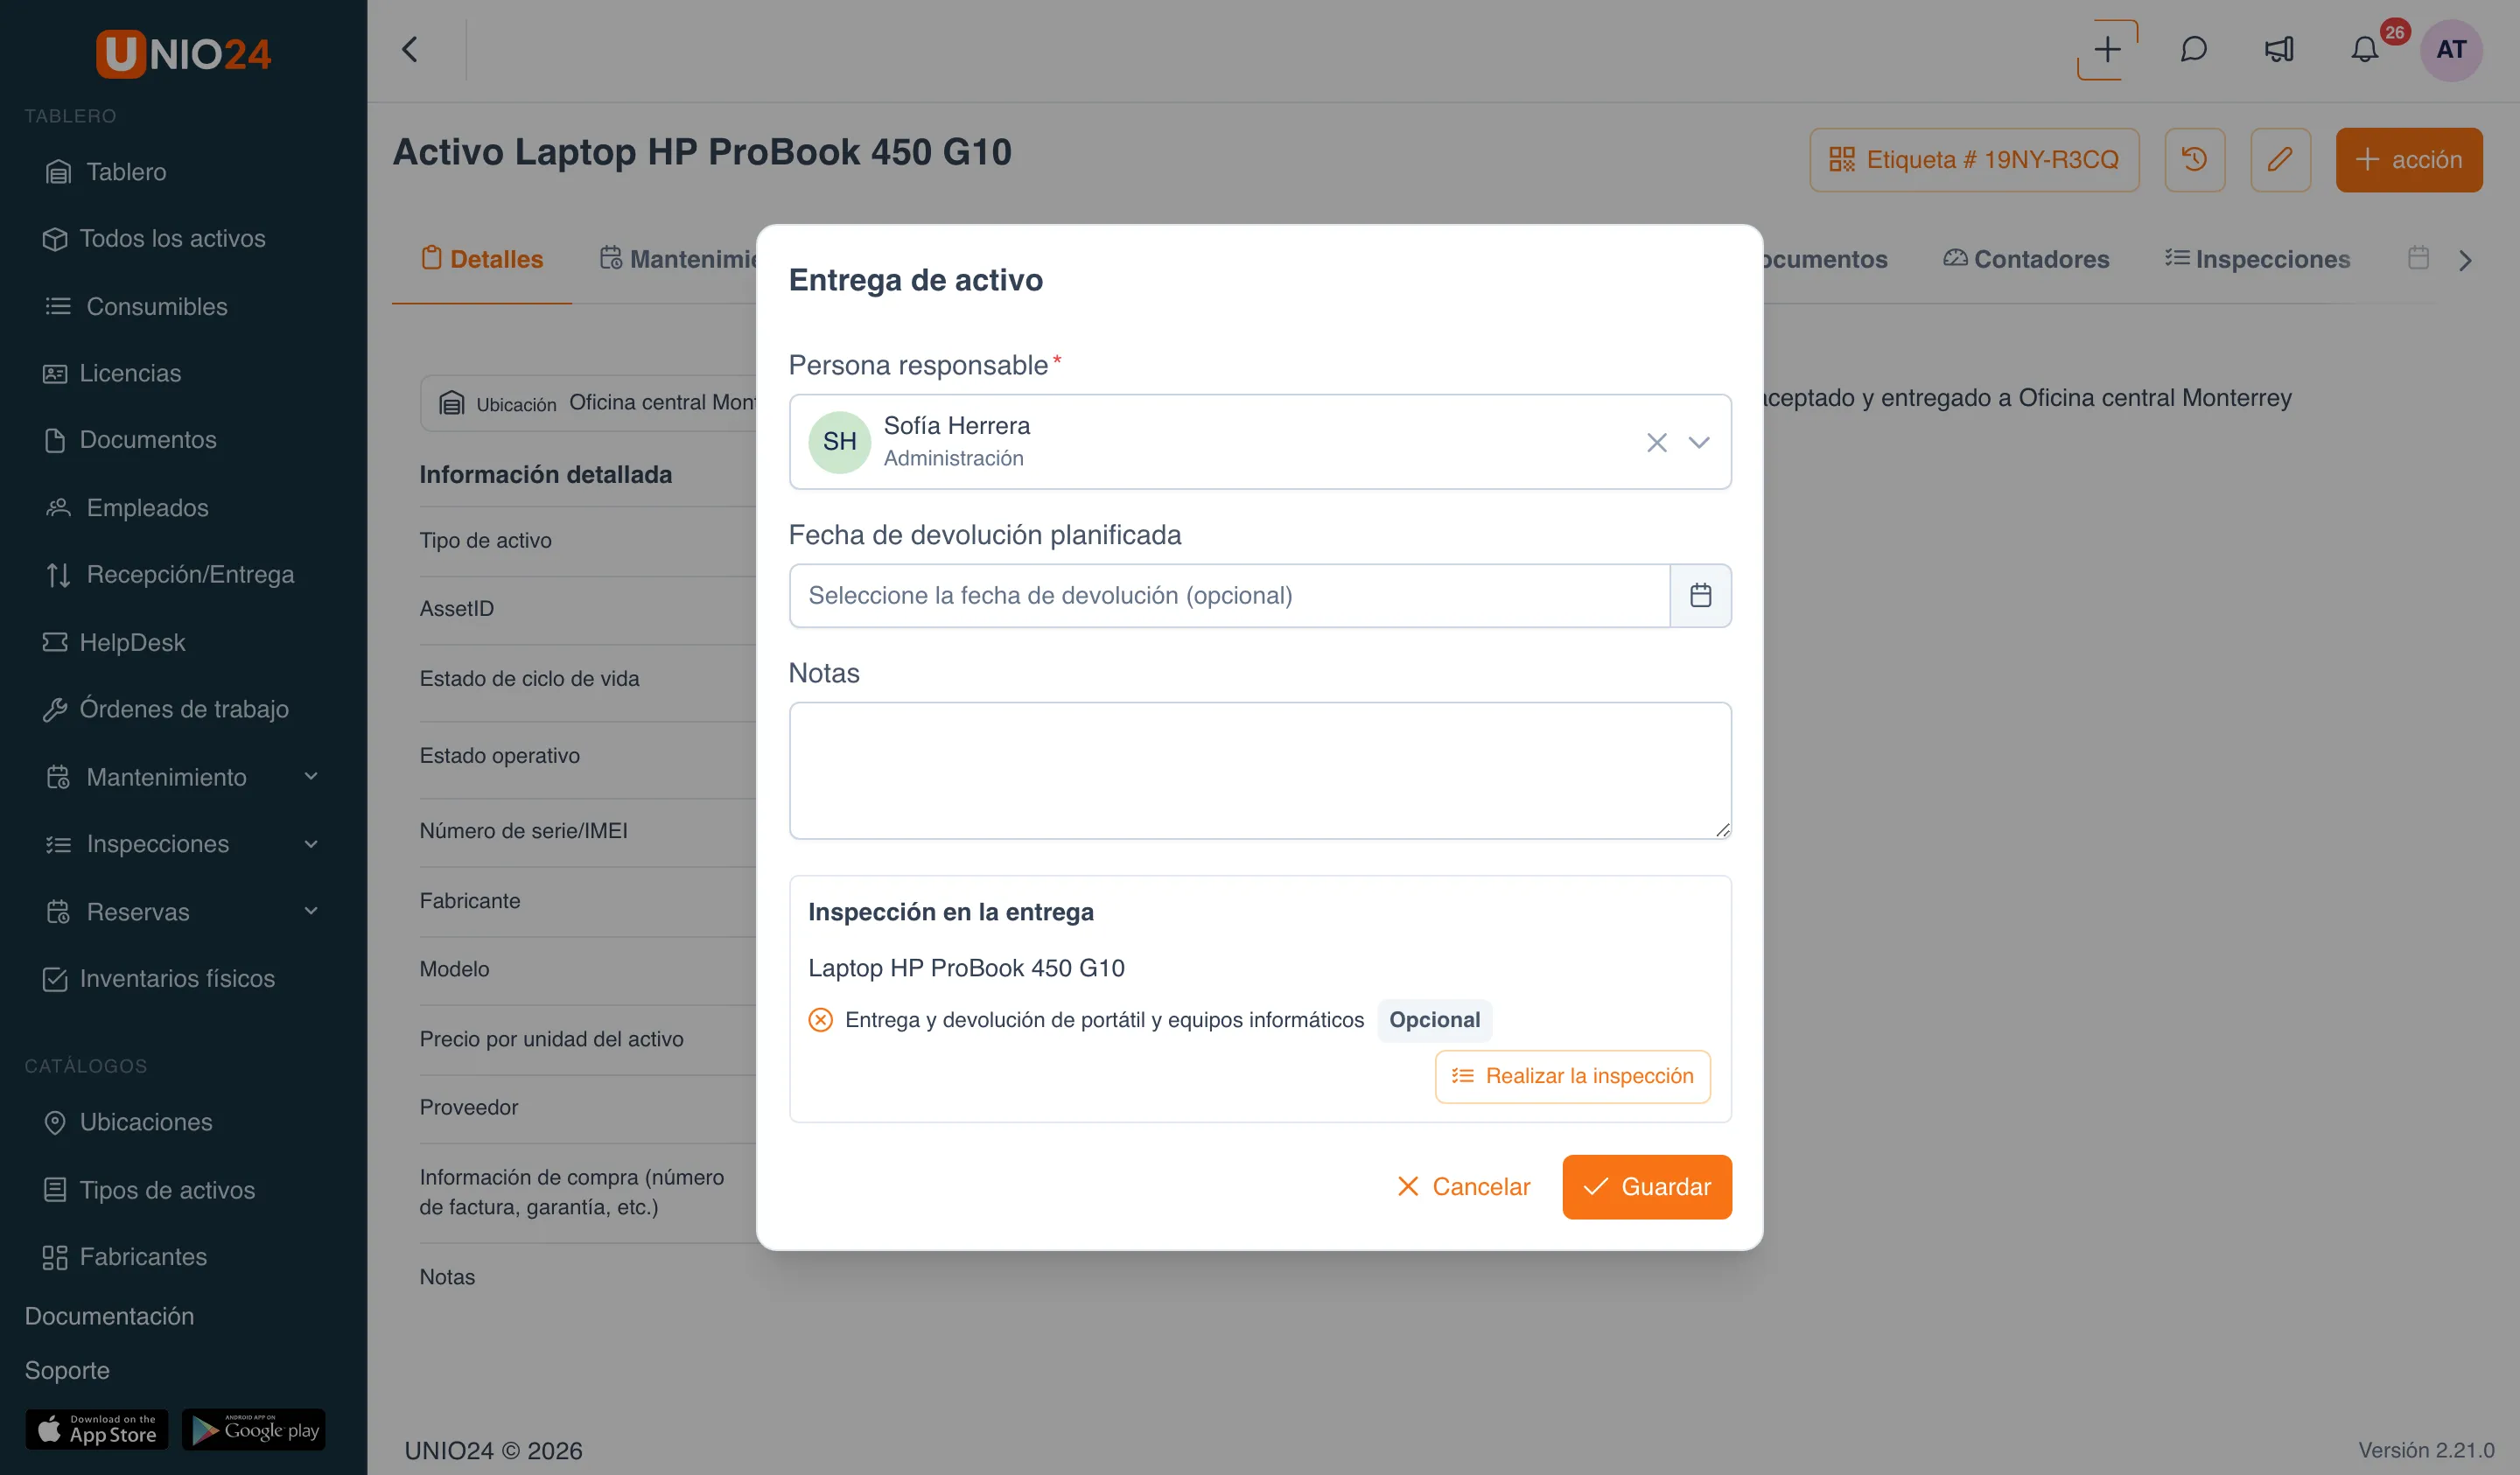Open the notifications bell

2364,50
